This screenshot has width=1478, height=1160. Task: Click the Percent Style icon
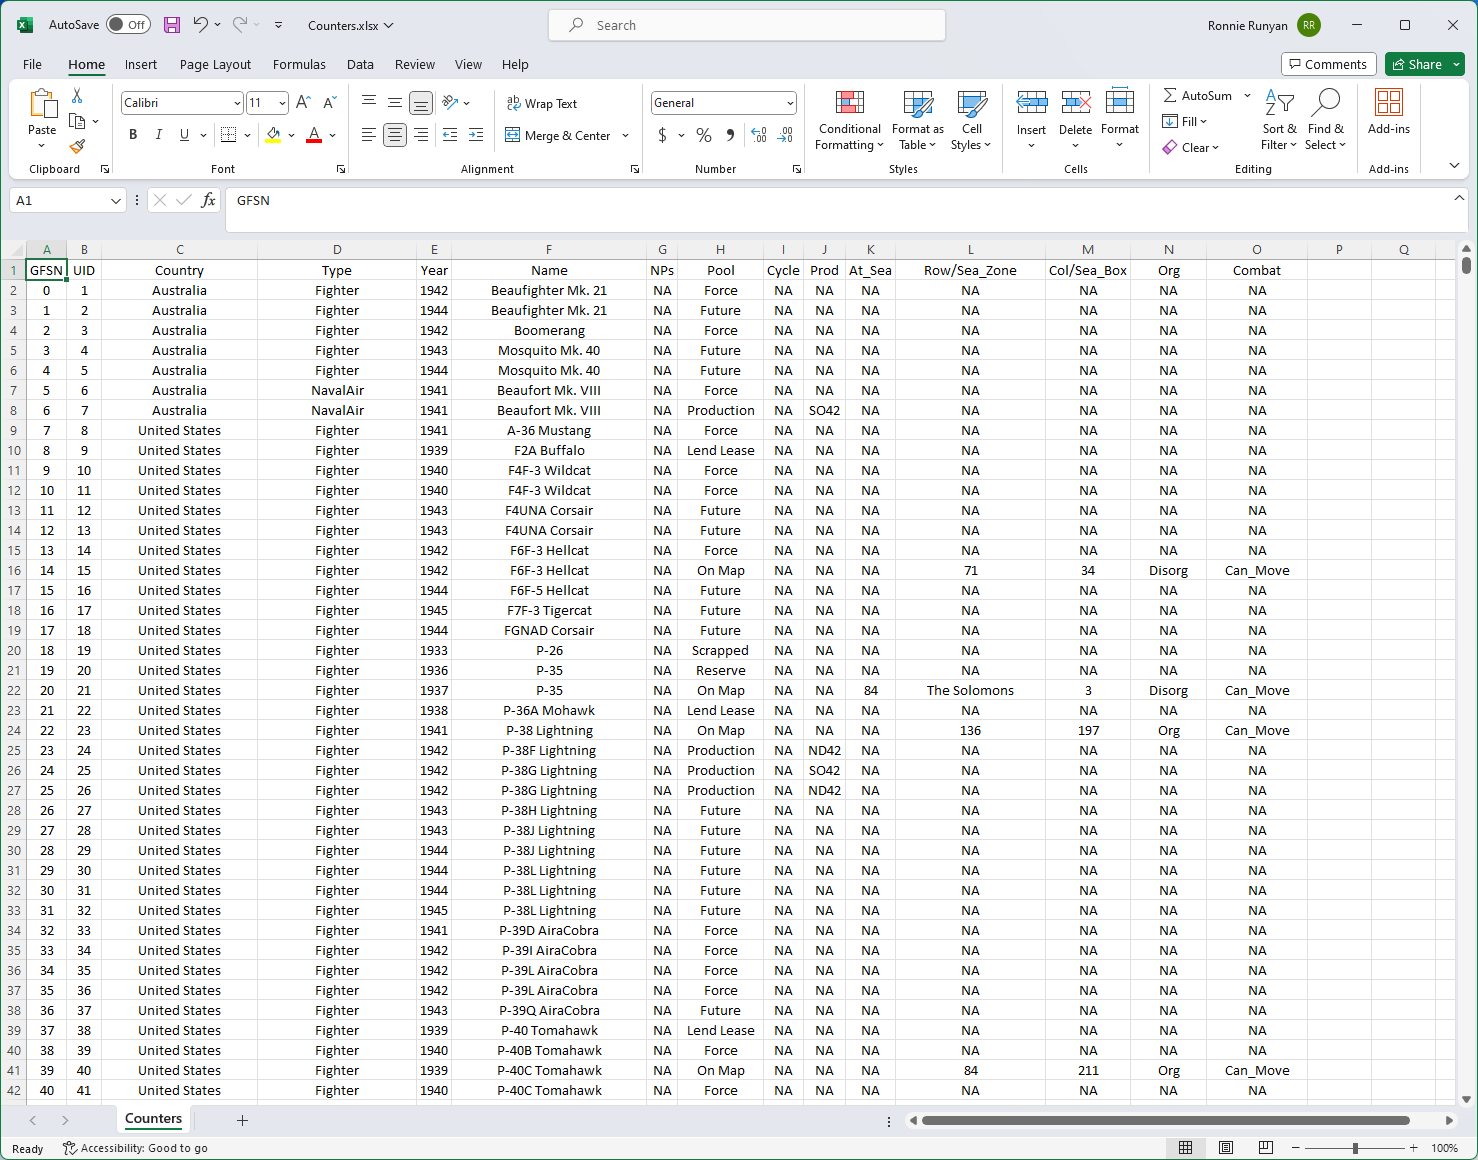pyautogui.click(x=704, y=135)
